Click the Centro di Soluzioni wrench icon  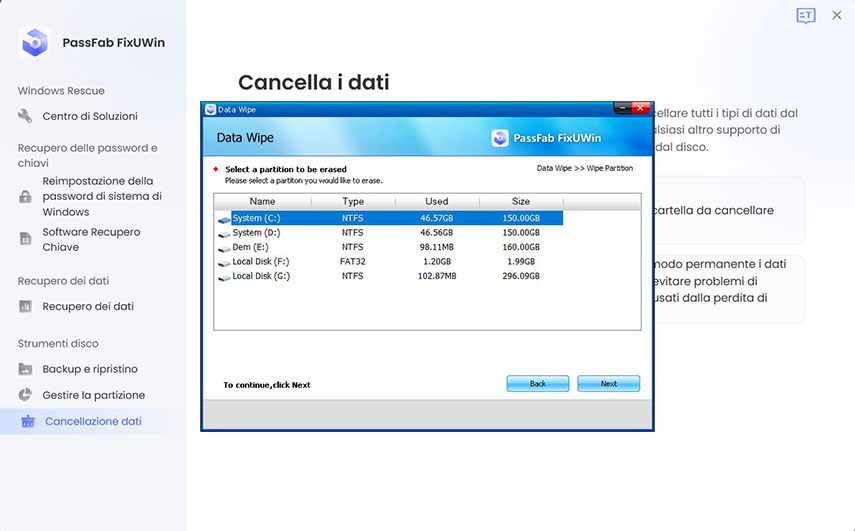(x=26, y=116)
